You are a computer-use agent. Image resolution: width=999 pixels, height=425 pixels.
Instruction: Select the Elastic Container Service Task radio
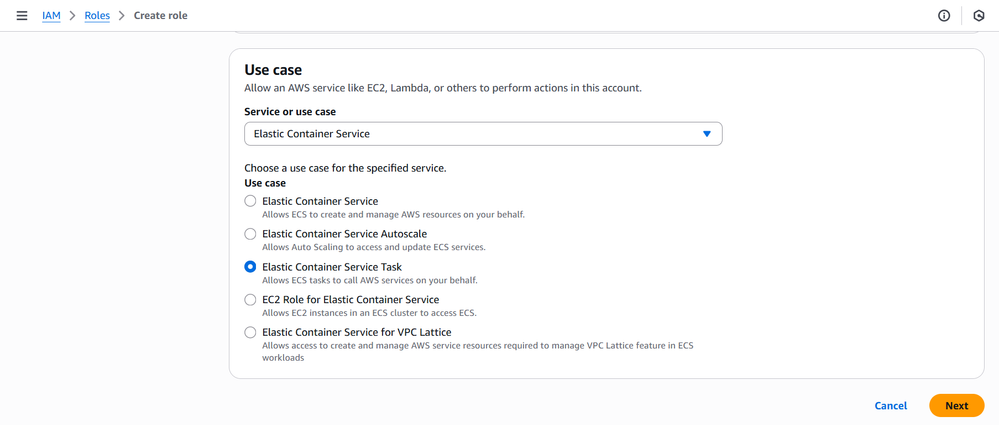tap(251, 267)
